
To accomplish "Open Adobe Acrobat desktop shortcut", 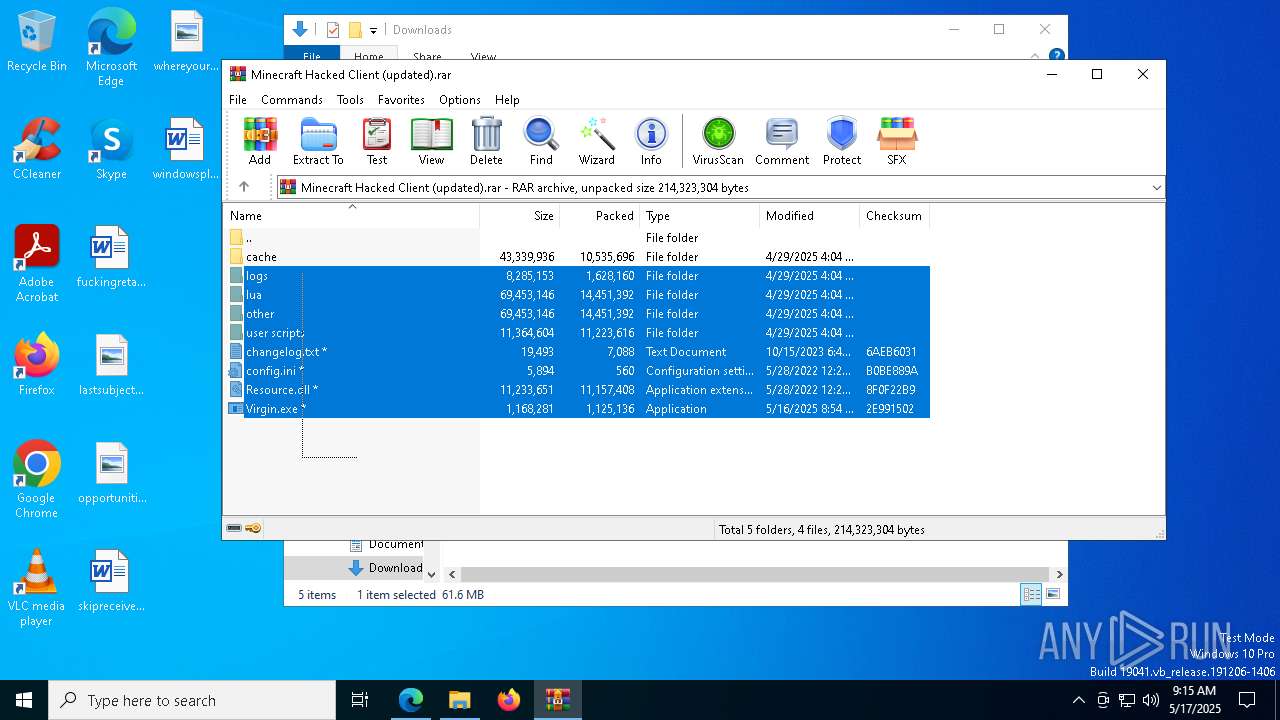I will (37, 264).
